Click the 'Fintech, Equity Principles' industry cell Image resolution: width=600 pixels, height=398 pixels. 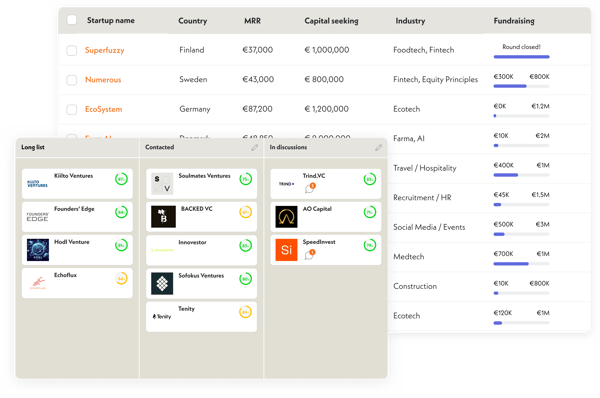coord(435,79)
